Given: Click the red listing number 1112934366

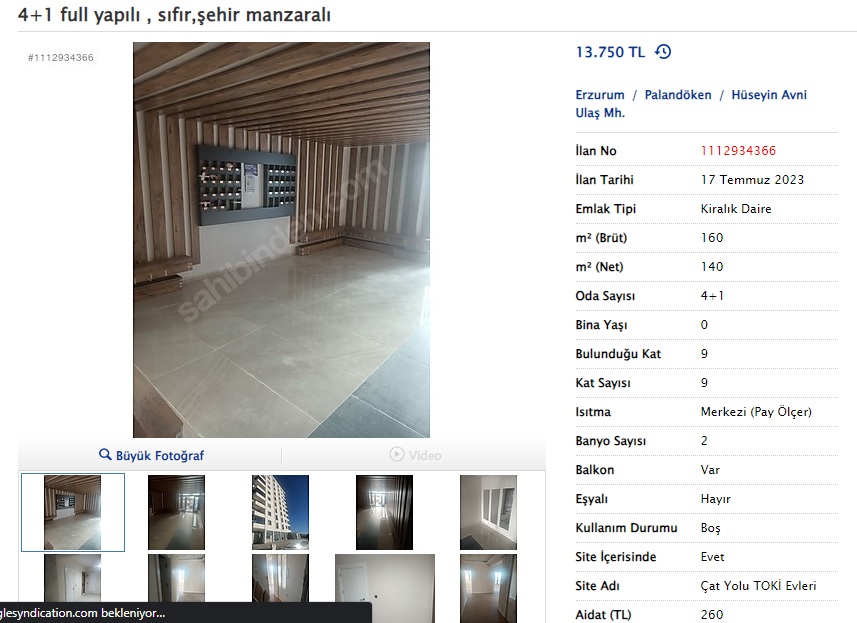Looking at the screenshot, I should point(738,151).
